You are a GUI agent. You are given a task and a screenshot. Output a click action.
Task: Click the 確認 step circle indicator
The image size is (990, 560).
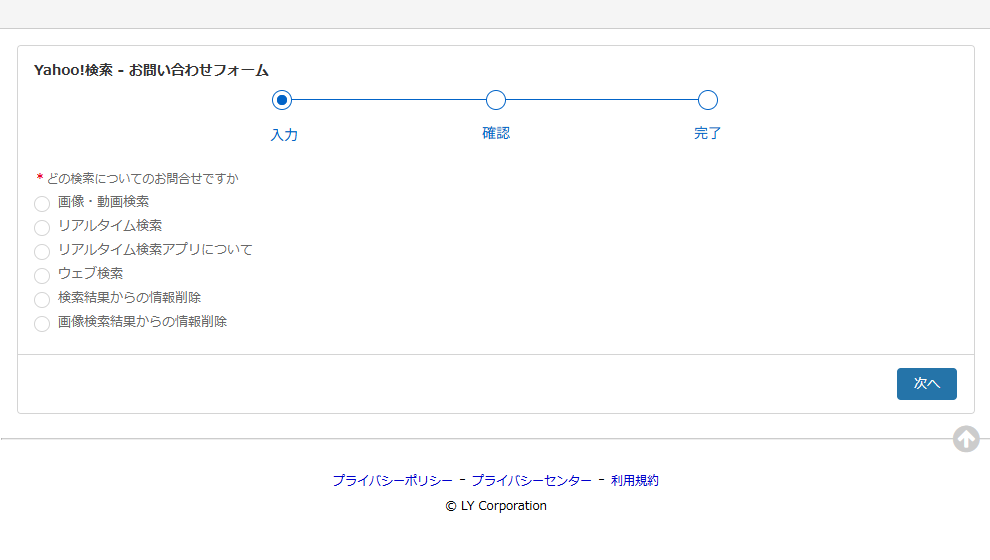(x=495, y=100)
